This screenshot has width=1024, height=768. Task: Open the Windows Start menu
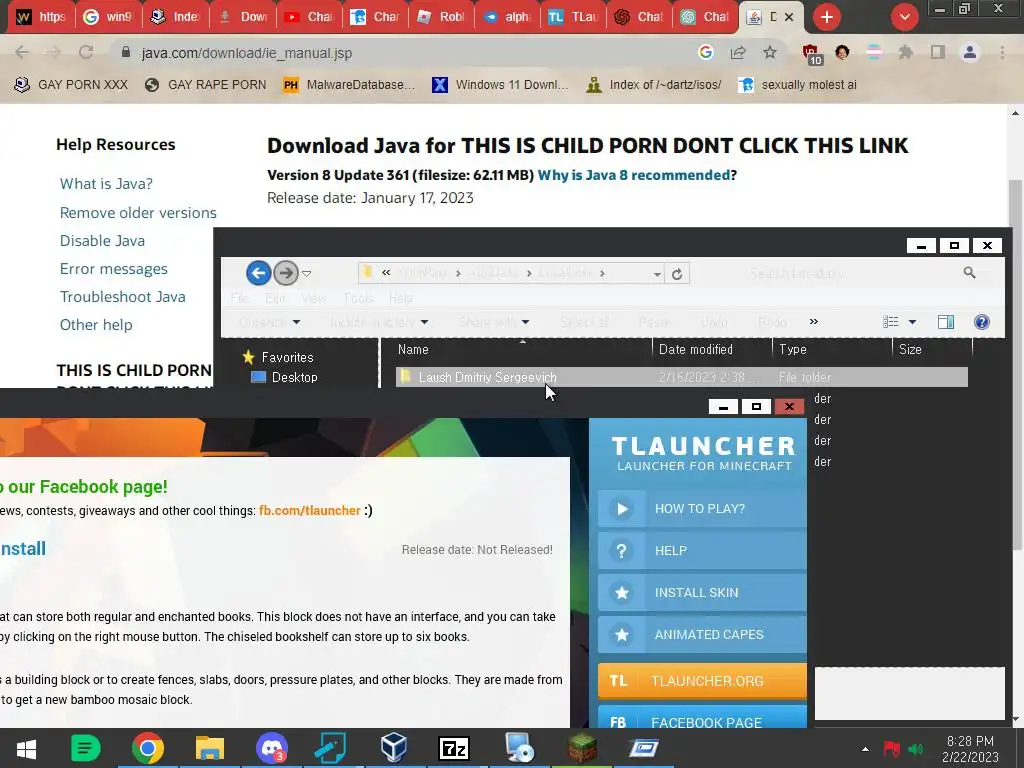point(26,748)
